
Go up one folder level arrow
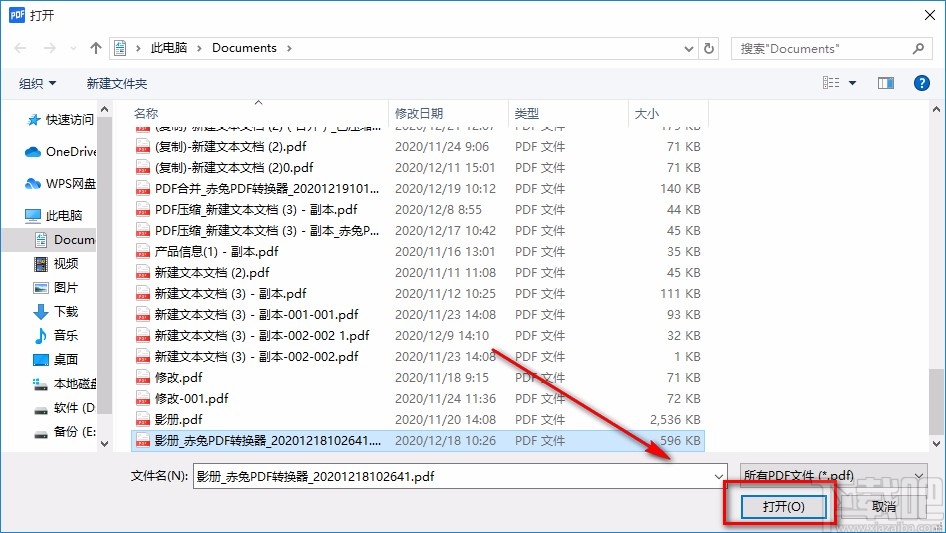[x=95, y=48]
